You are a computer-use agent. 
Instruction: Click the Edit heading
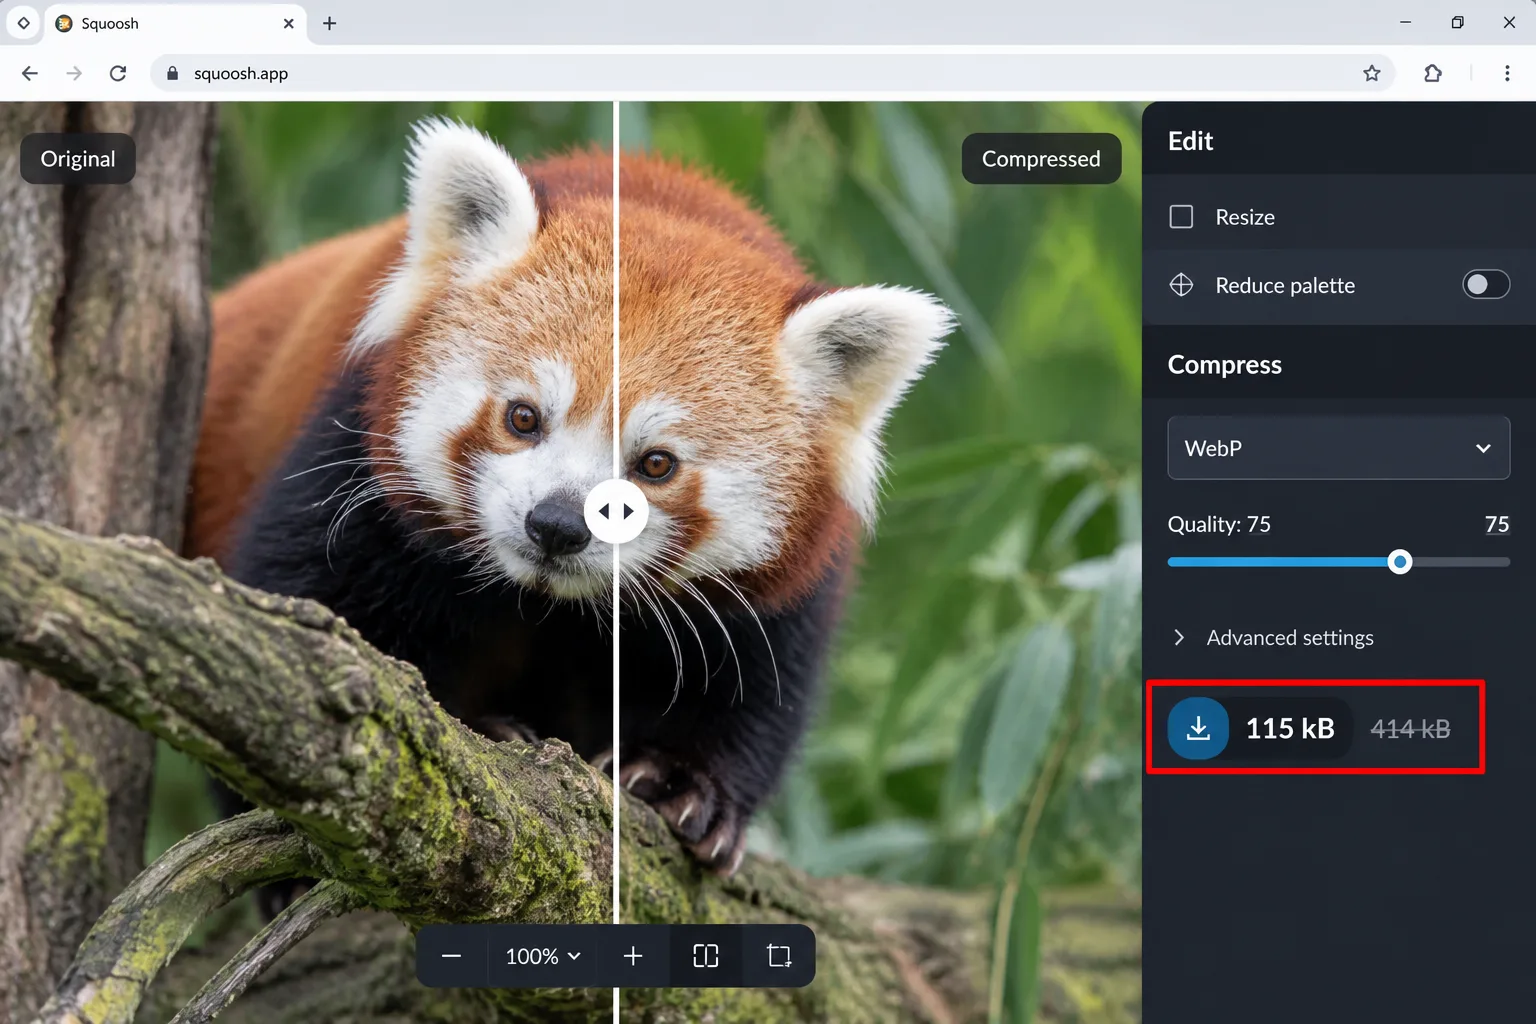click(x=1190, y=141)
